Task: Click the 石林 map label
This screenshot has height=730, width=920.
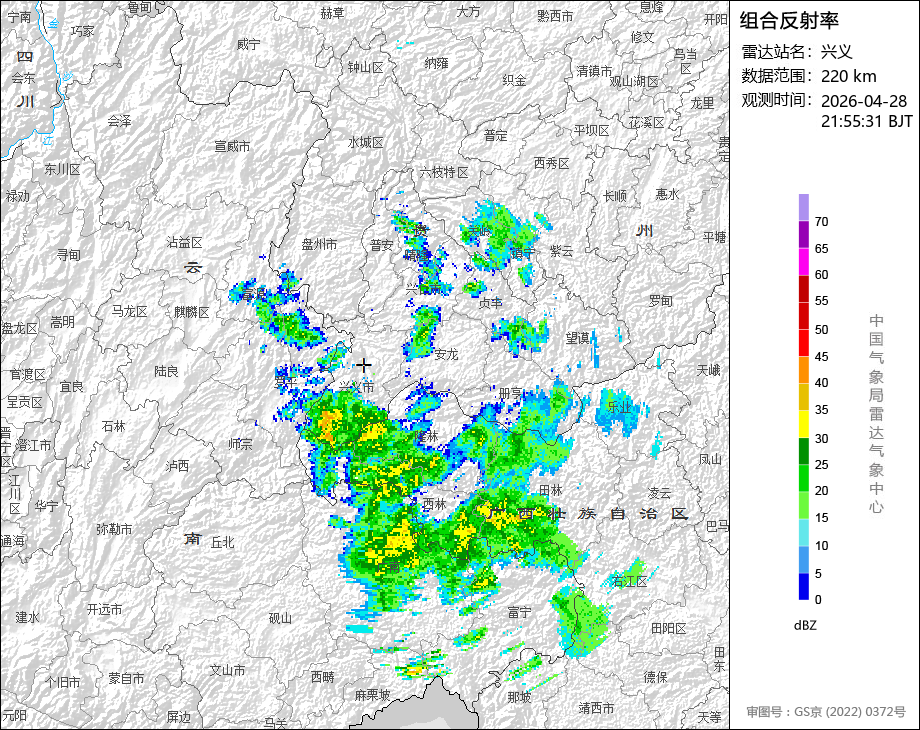Action: point(113,426)
